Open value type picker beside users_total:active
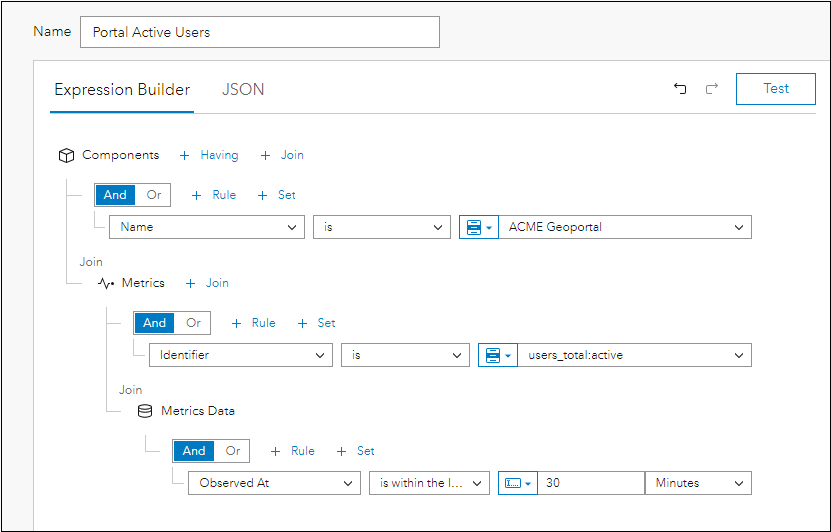Screen dimensions: 831x532 (497, 355)
